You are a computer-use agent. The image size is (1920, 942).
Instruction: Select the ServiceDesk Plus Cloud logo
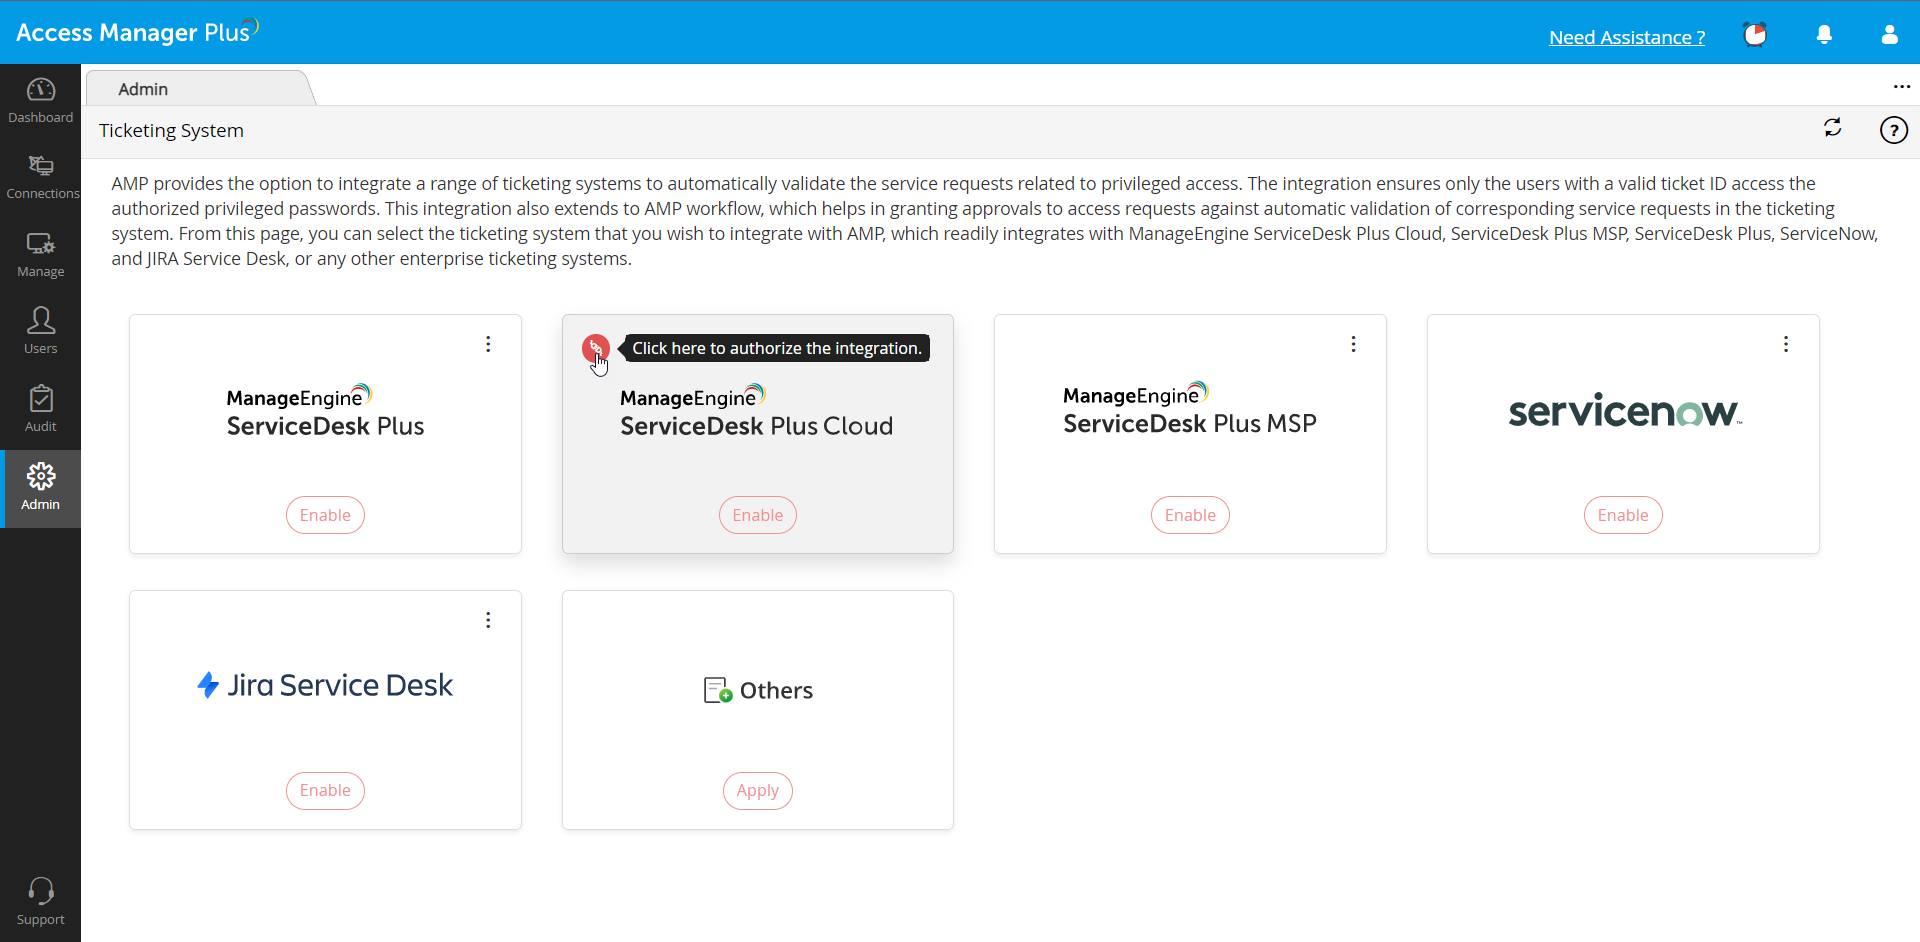pos(756,411)
